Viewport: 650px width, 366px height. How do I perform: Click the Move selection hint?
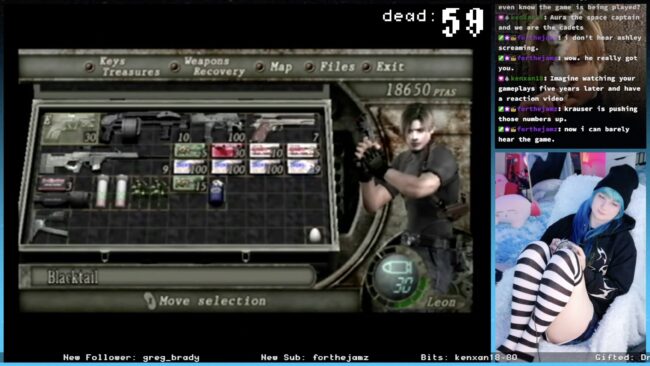205,301
